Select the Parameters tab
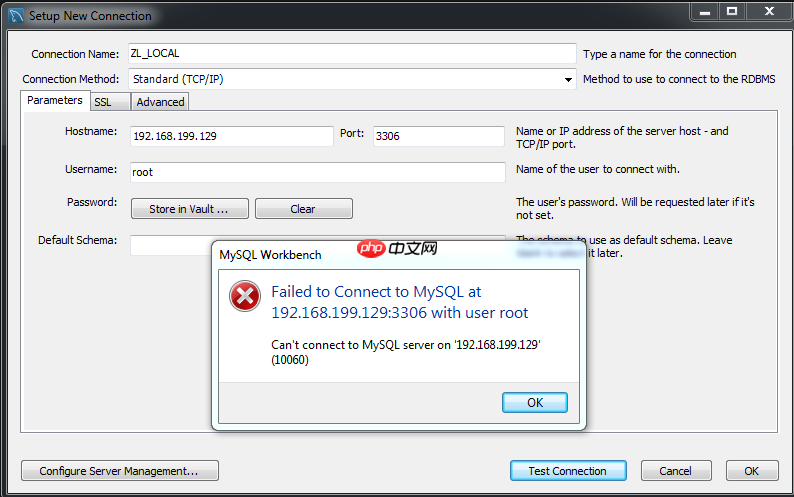Screen dimensions: 794x497 click(55, 100)
